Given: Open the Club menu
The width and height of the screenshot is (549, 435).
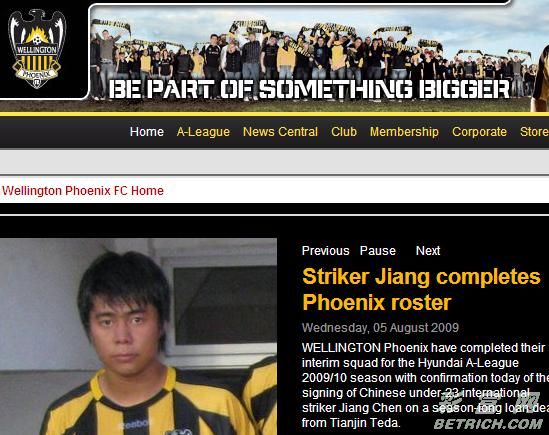Looking at the screenshot, I should 344,132.
